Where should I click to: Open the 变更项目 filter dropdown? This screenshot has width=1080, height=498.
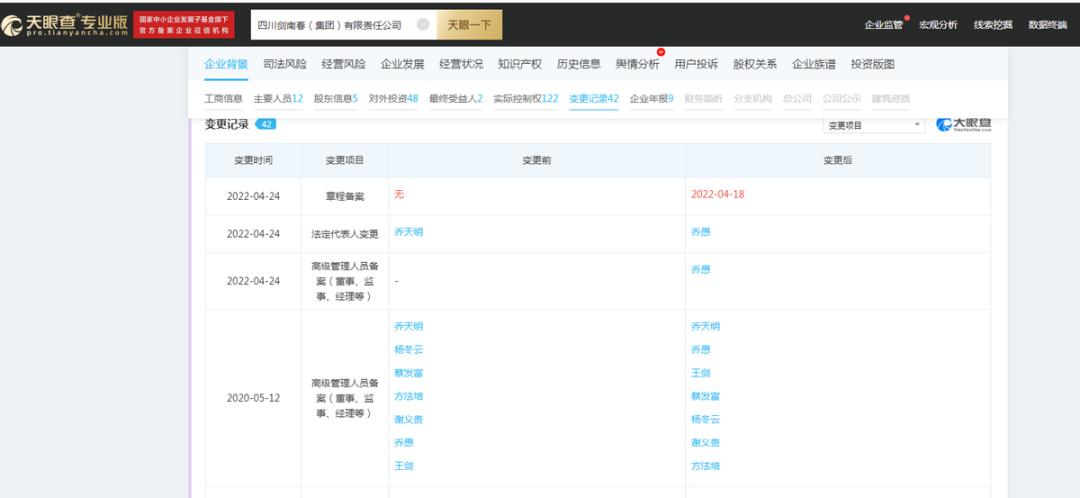[x=873, y=125]
